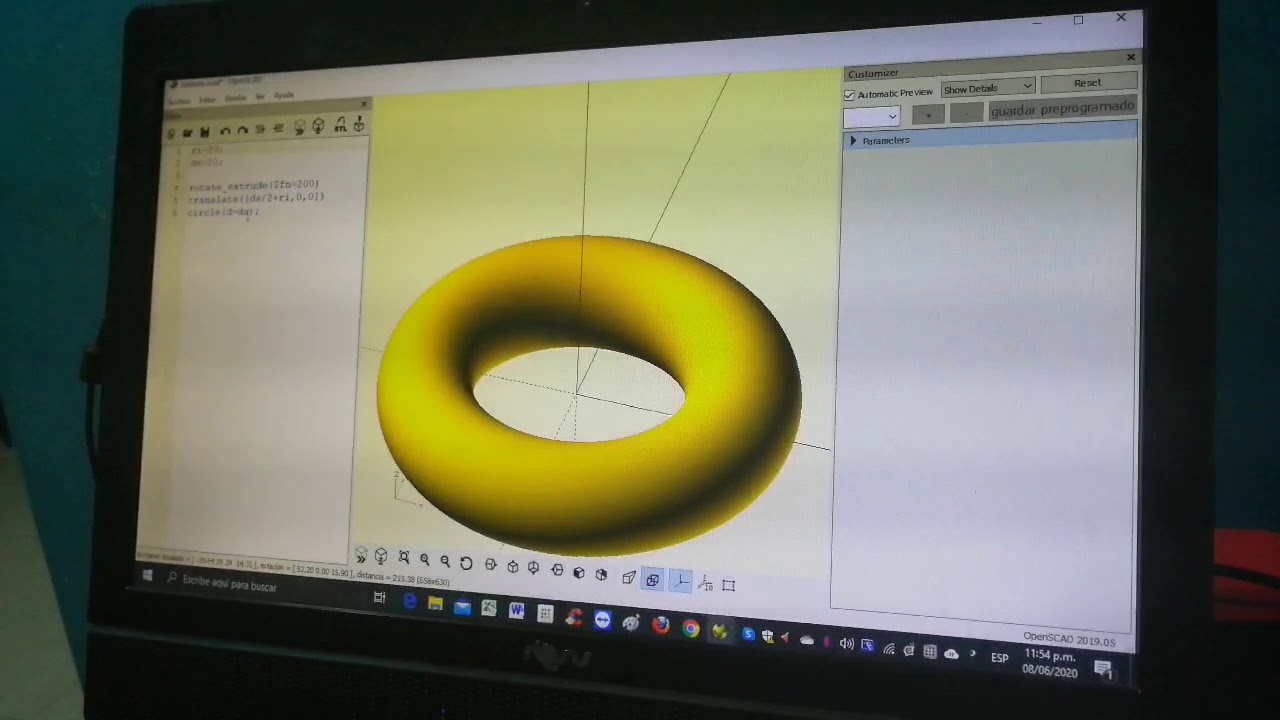Click the Unindent icon in editor toolbar
The height and width of the screenshot is (720, 1280).
(x=260, y=129)
